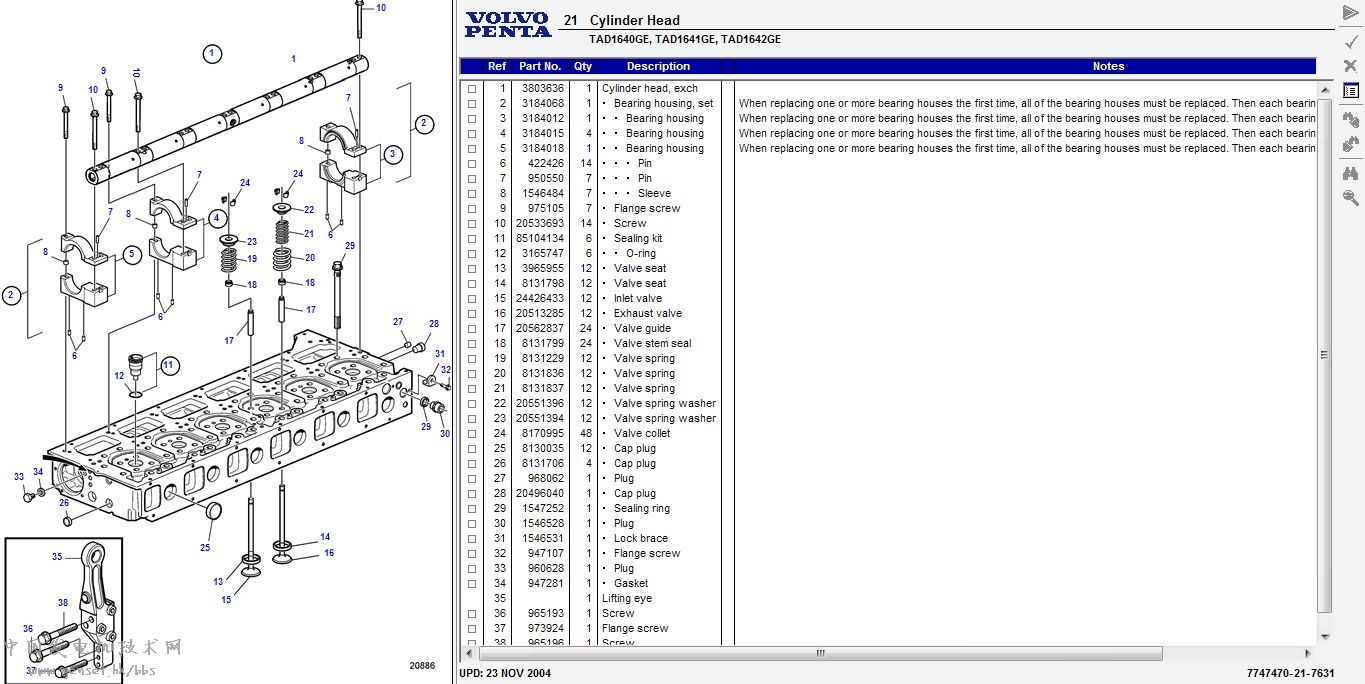Click the Description column header
Image resolution: width=1365 pixels, height=684 pixels.
point(658,67)
